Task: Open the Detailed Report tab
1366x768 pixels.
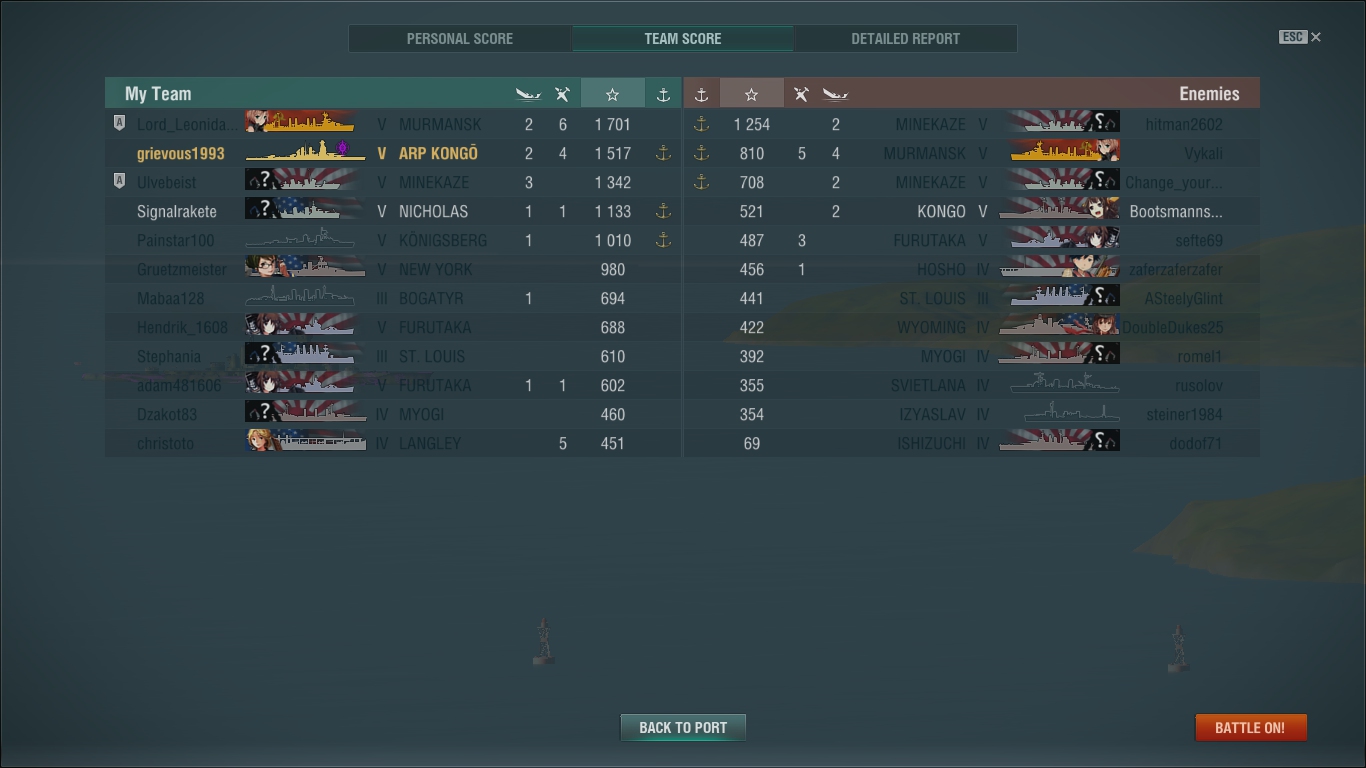Action: point(905,39)
